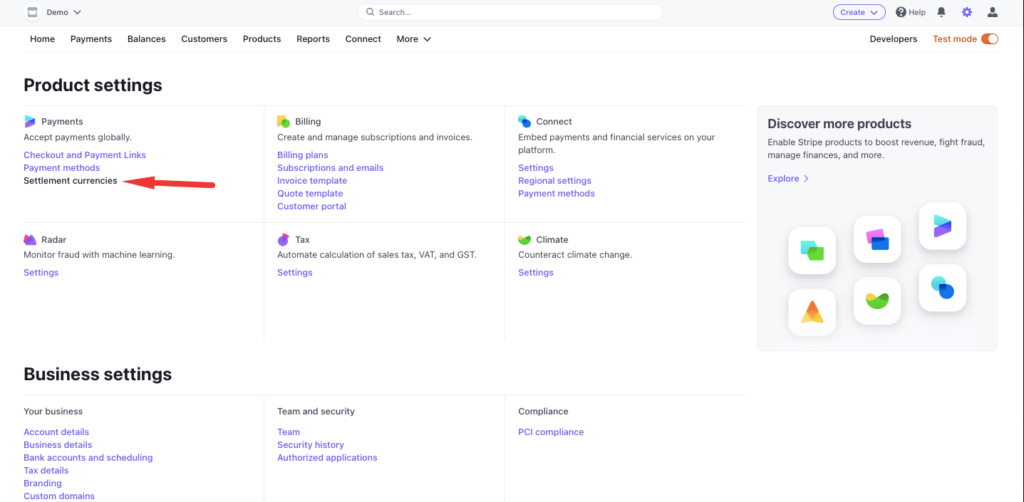Screen dimensions: 1024x502
Task: Expand the More navigation menu
Action: point(413,39)
